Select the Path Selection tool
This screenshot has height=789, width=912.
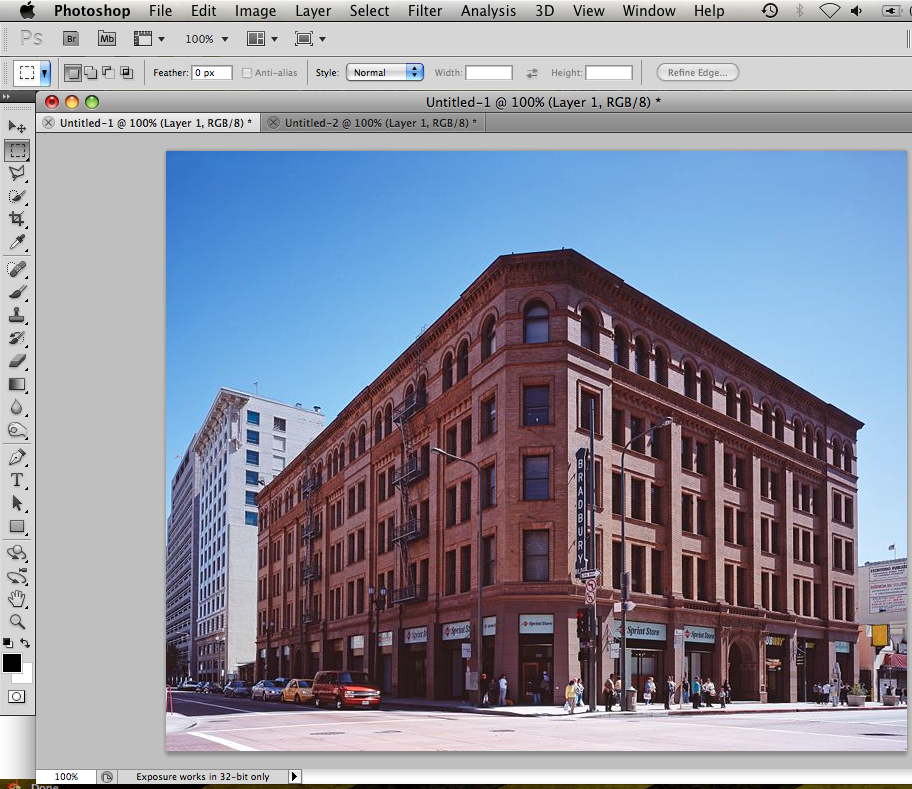tap(17, 503)
